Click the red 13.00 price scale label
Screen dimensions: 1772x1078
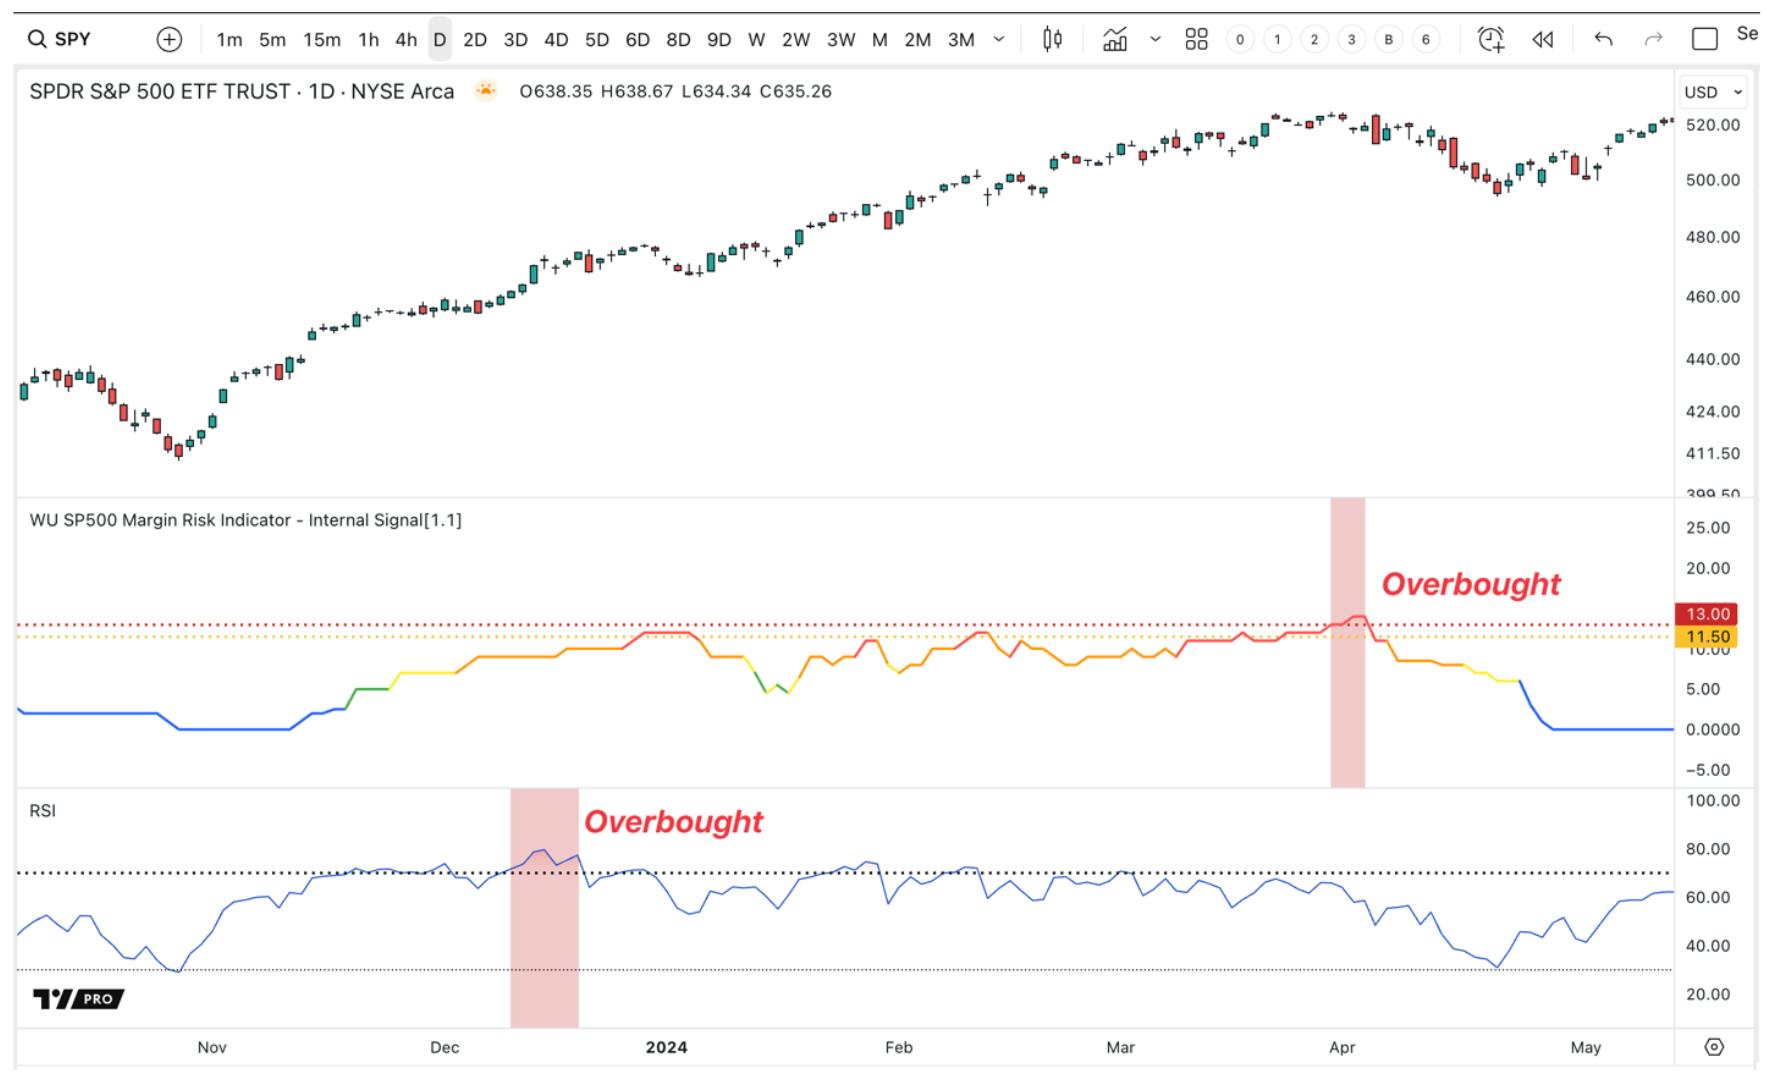pos(1706,614)
